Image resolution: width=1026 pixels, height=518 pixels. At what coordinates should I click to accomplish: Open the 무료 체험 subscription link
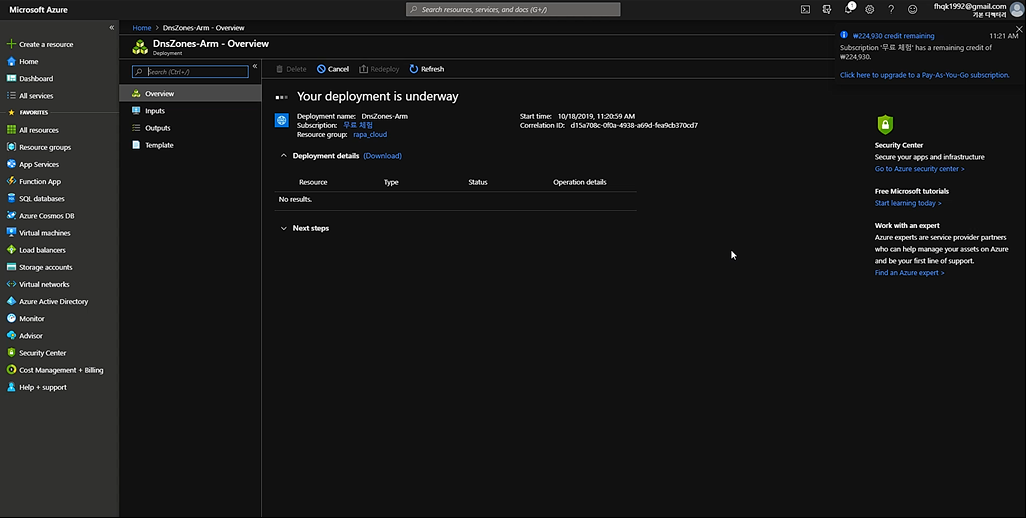pyautogui.click(x=358, y=125)
